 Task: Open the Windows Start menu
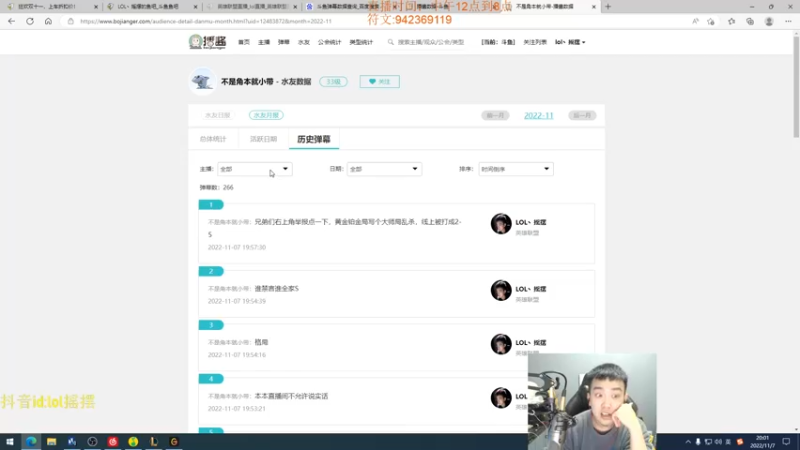(10, 442)
